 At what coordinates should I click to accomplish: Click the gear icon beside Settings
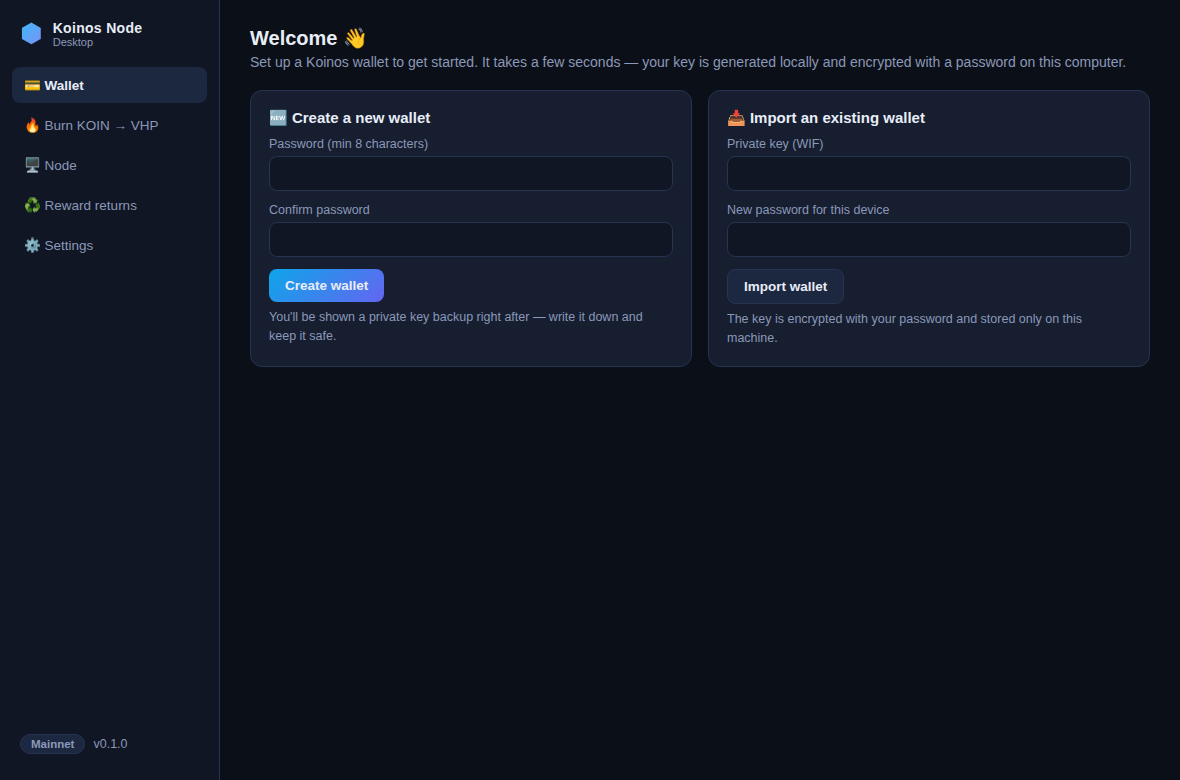tap(32, 245)
